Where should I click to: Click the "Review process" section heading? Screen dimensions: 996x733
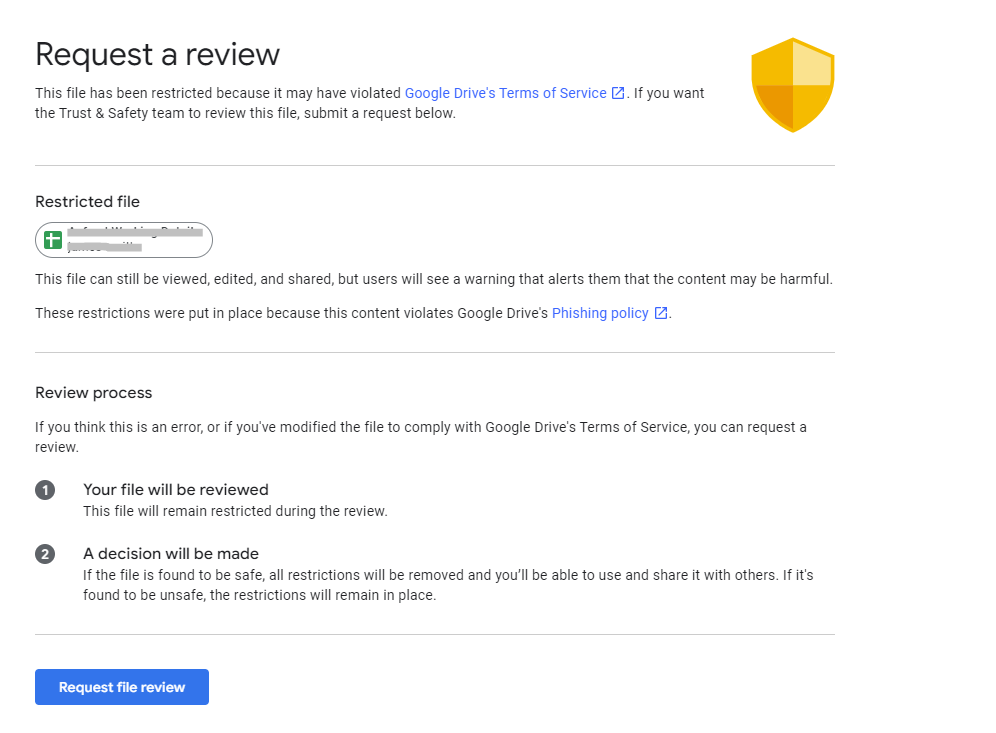point(93,393)
